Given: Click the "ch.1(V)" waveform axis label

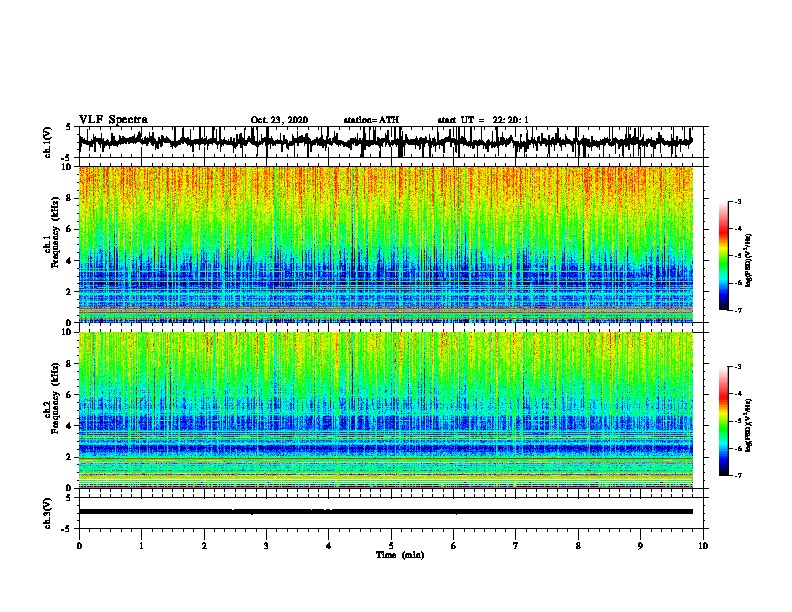Looking at the screenshot, I should click(48, 142).
